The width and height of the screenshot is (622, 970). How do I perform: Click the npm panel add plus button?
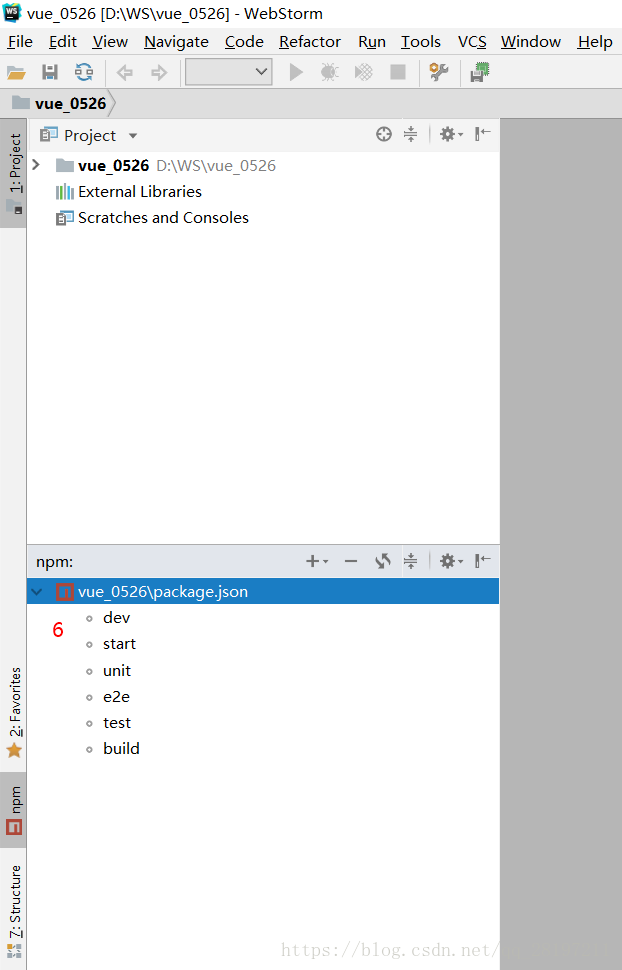[316, 561]
